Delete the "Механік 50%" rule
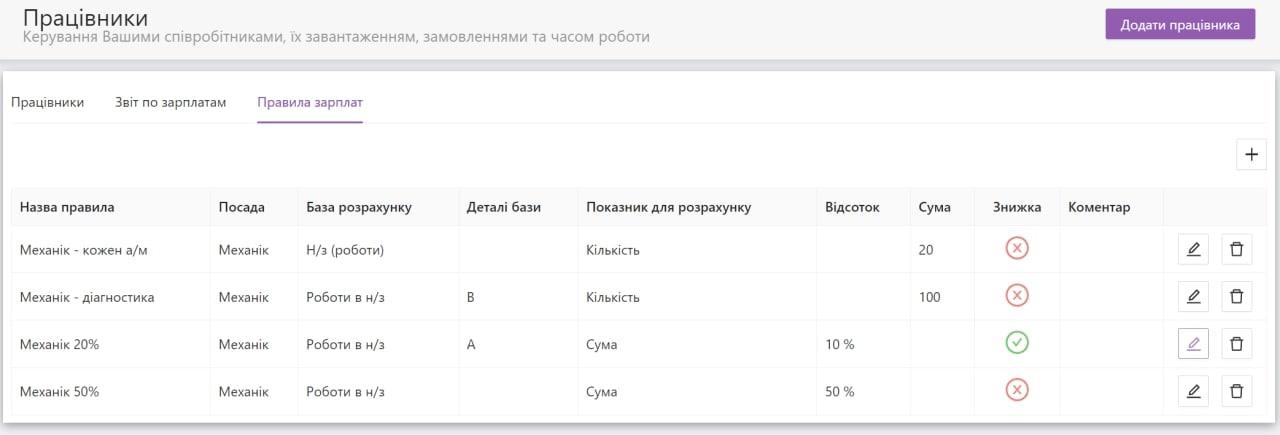1280x435 pixels. coord(1236,391)
